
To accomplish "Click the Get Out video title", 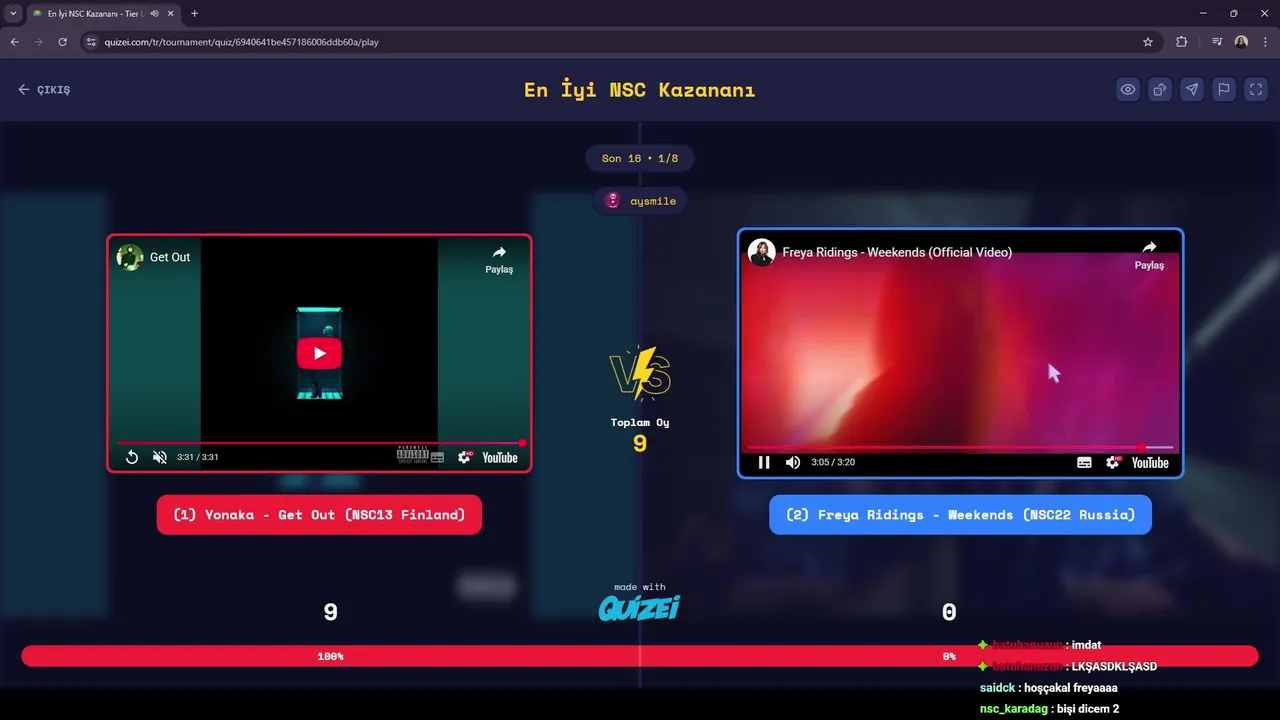I will click(x=170, y=257).
